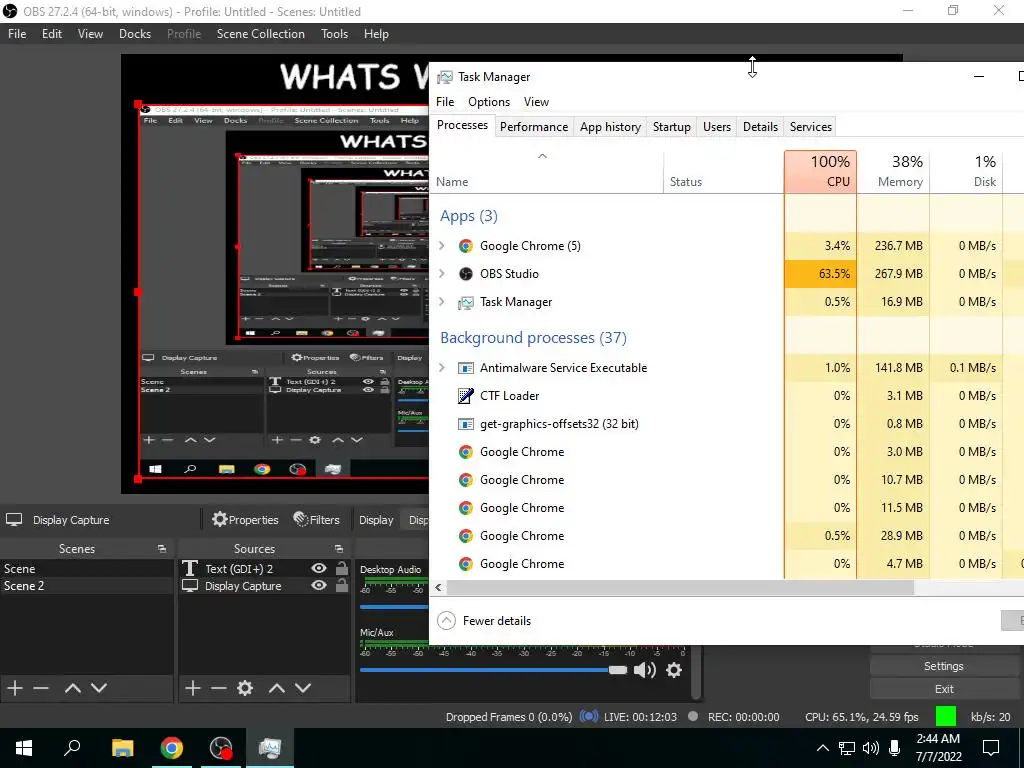The height and width of the screenshot is (768, 1024).
Task: Open taskbar search magnifier
Action: tap(72, 747)
